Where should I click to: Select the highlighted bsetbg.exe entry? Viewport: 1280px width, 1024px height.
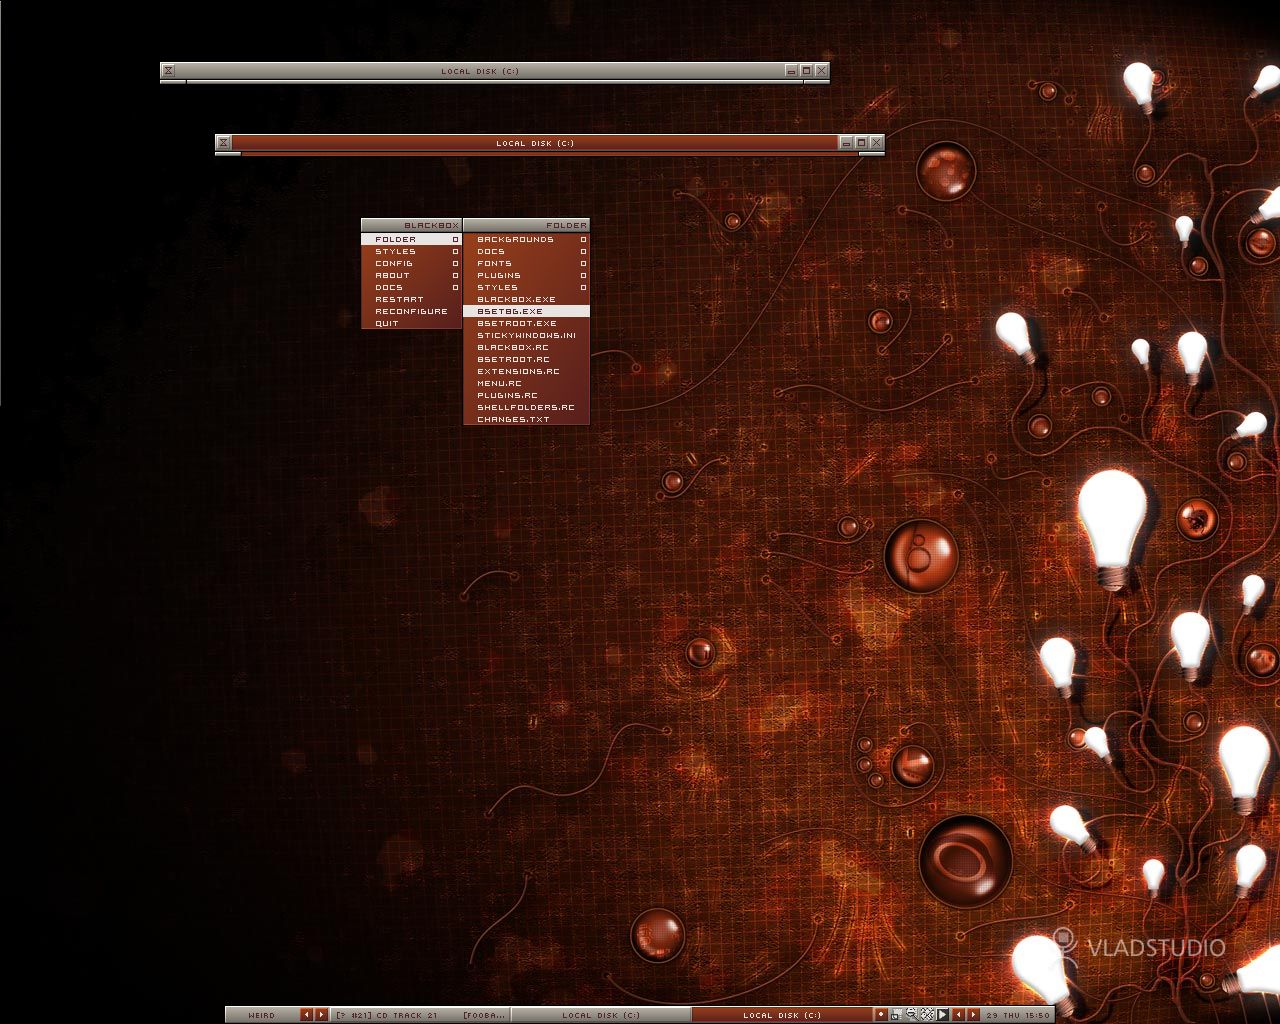(526, 311)
